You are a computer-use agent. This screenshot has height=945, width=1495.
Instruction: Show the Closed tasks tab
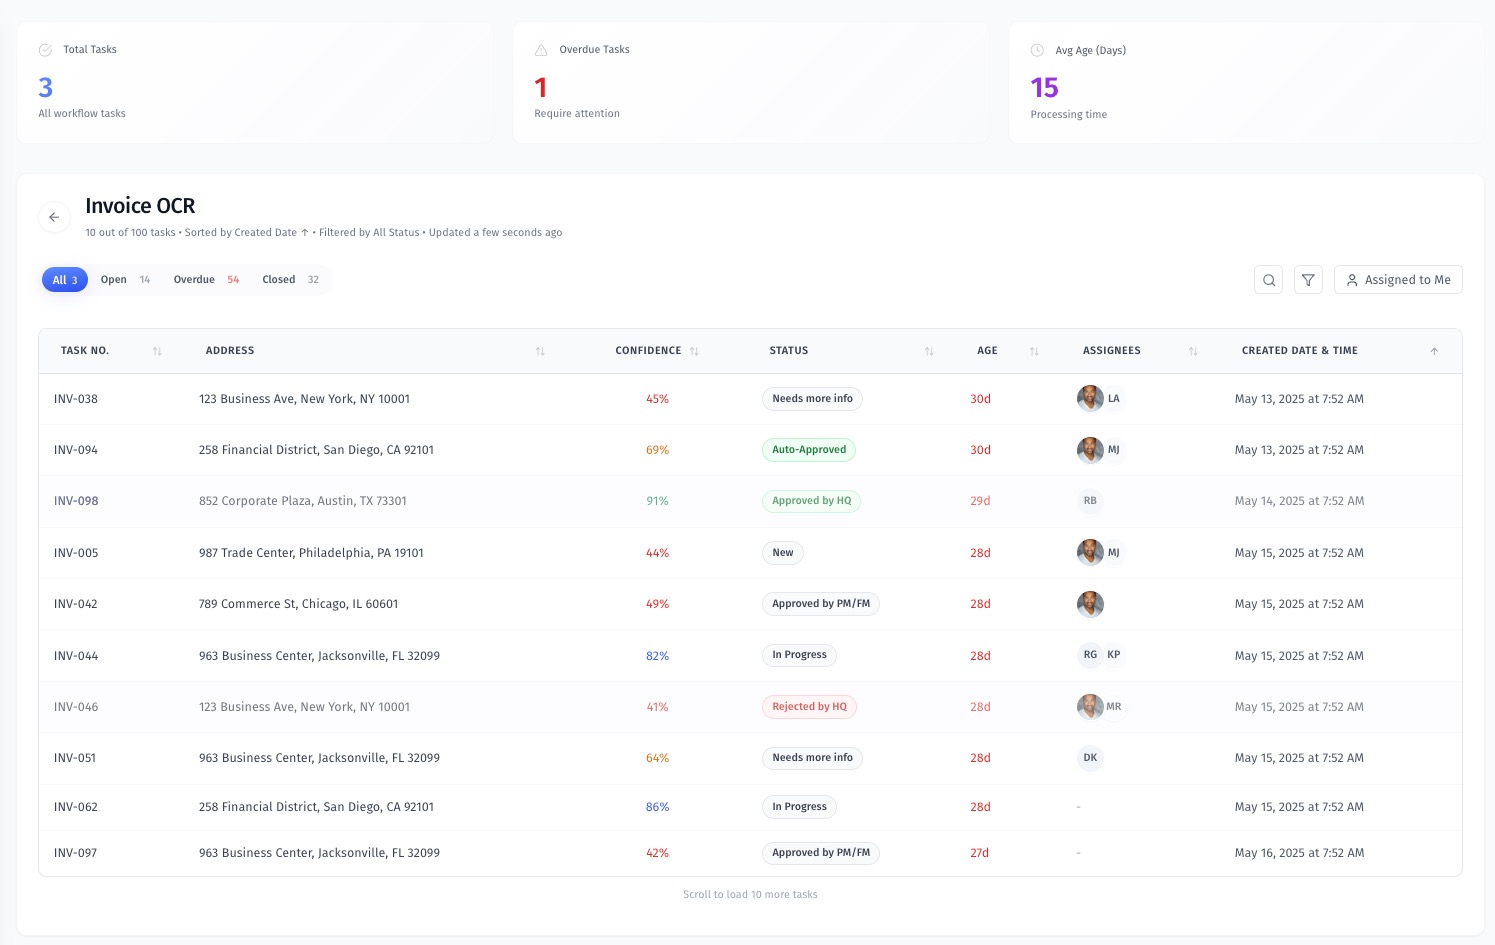coord(290,280)
